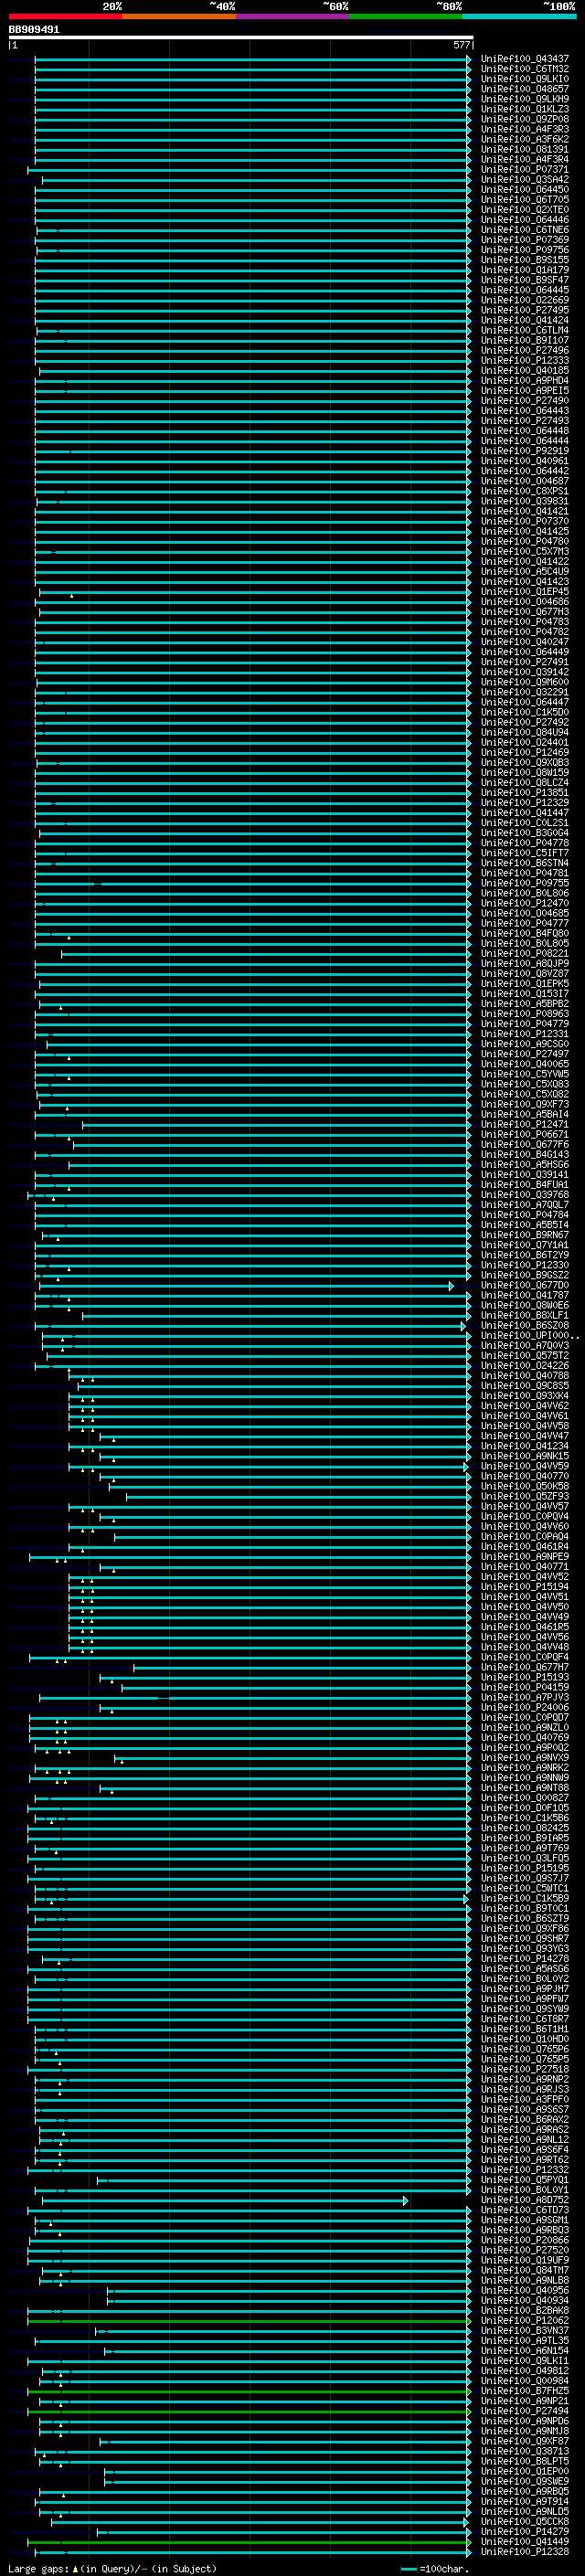Select the UniRef100_C6TD73 label
585x2576 pixels.
[524, 2210]
